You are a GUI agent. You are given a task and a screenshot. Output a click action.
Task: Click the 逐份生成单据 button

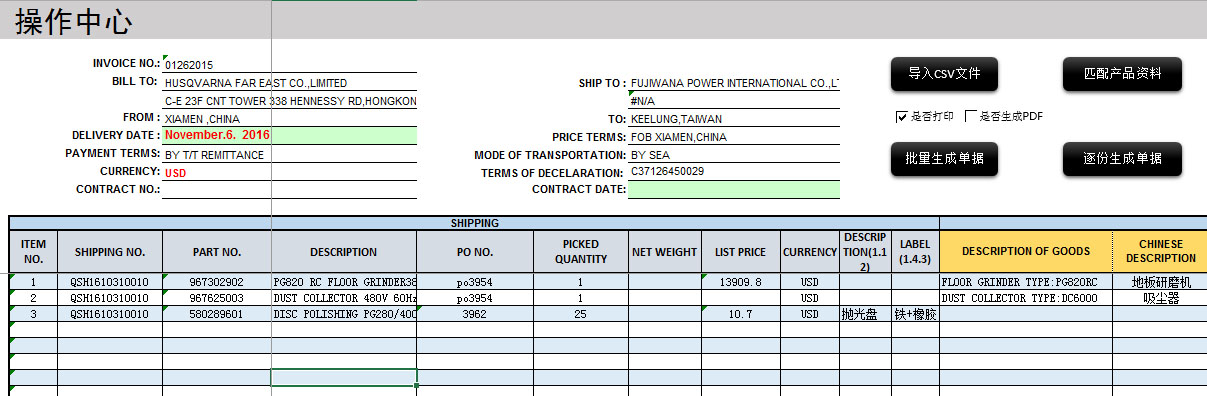[x=1122, y=159]
